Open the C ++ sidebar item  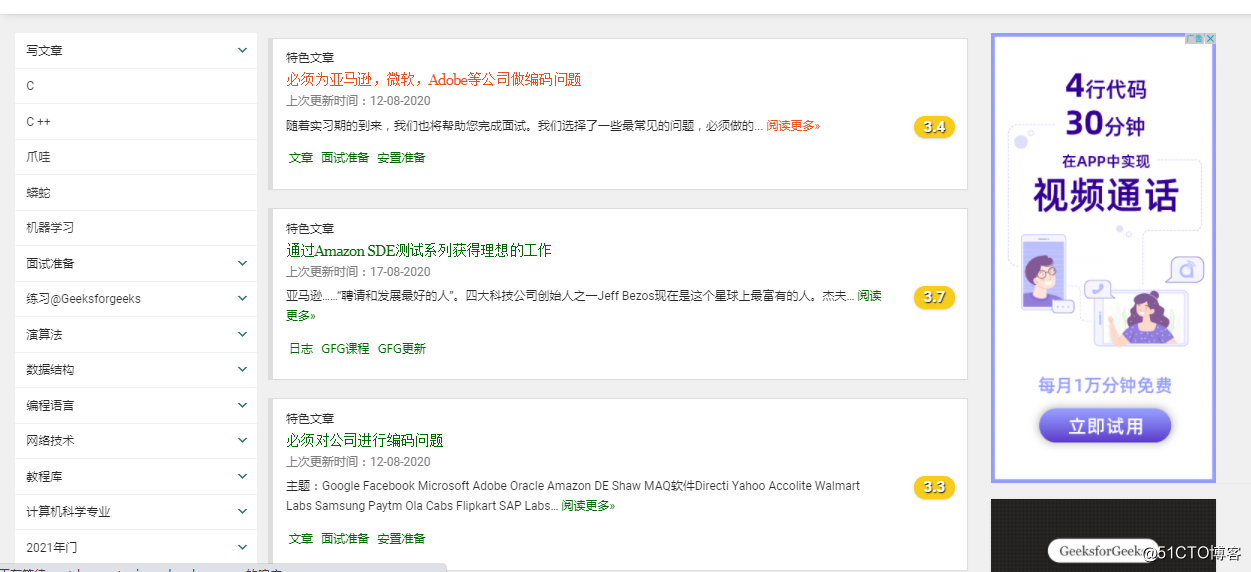[x=136, y=121]
